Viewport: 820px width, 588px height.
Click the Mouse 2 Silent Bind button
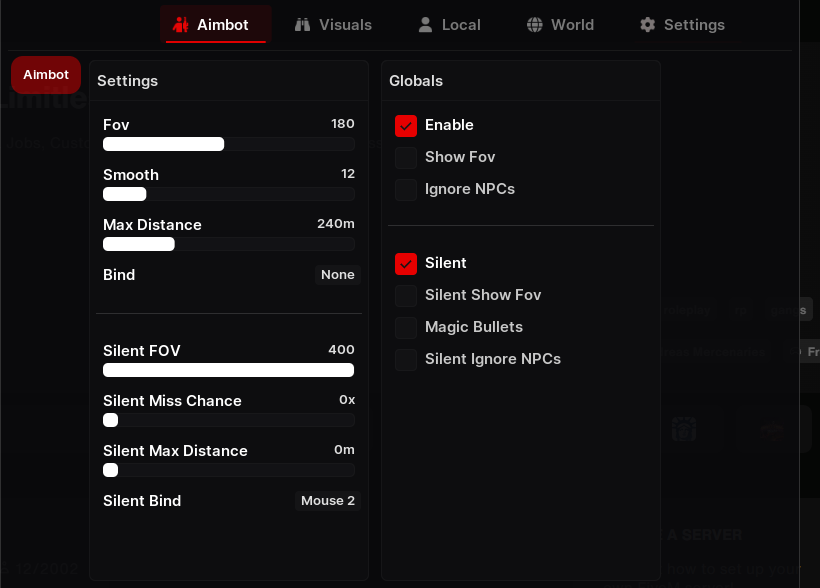click(x=328, y=501)
